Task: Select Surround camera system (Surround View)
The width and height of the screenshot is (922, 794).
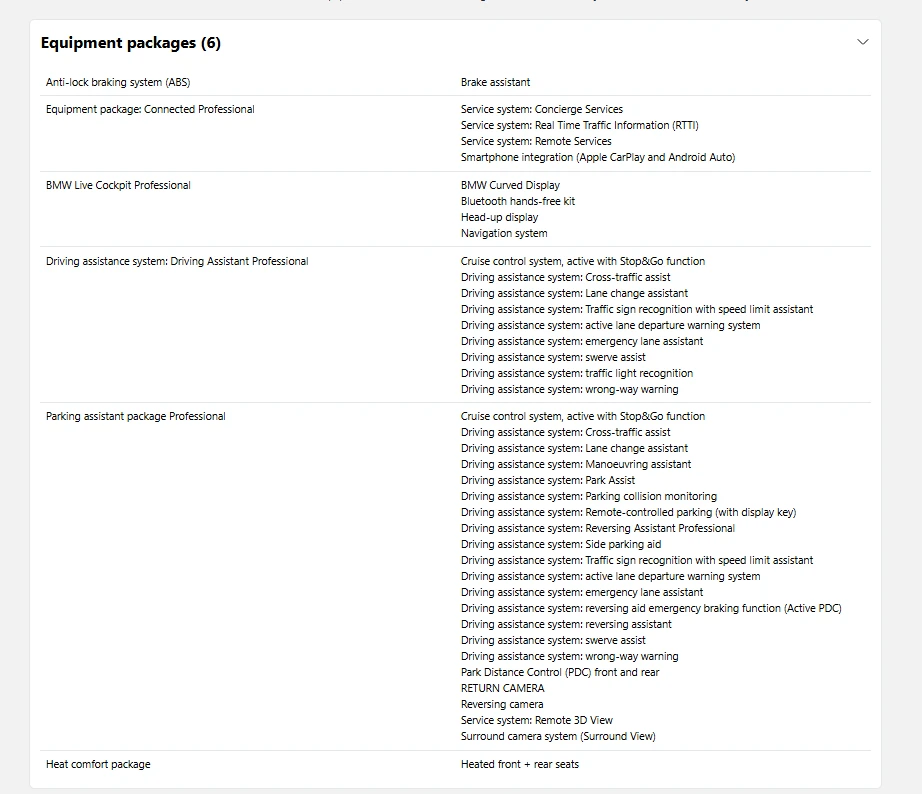Action: tap(558, 736)
